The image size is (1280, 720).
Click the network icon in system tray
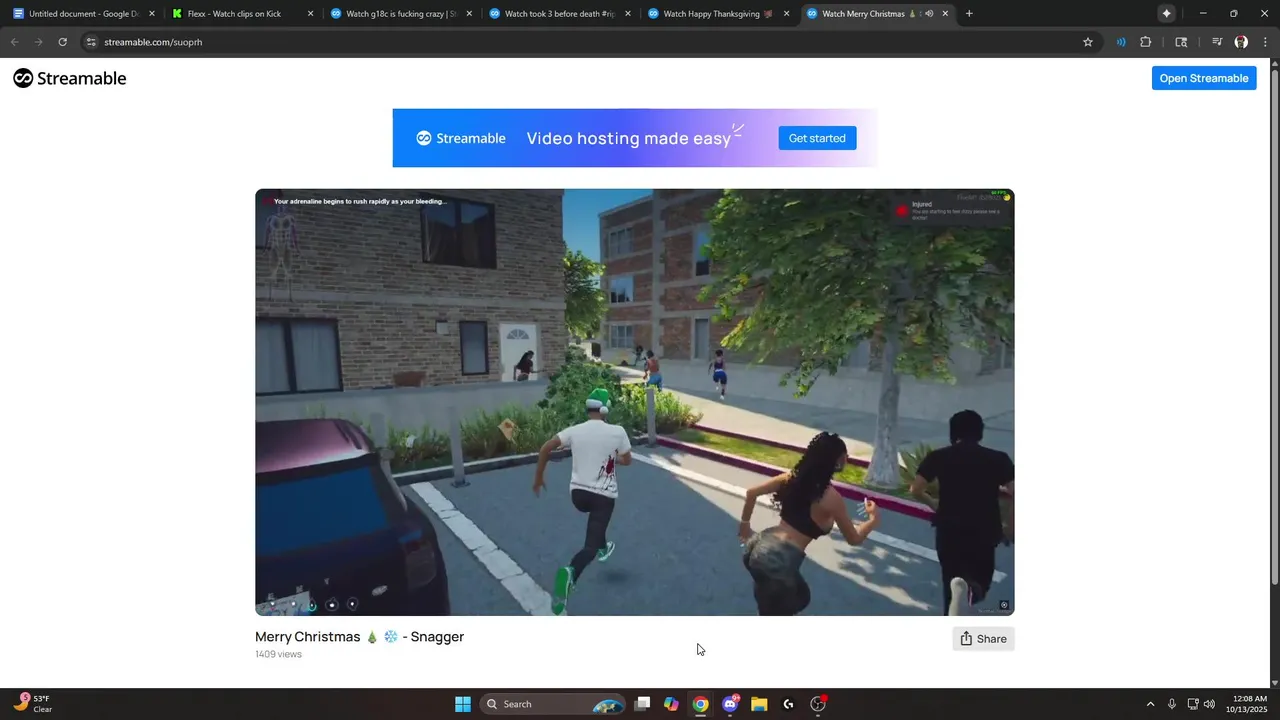click(1193, 704)
